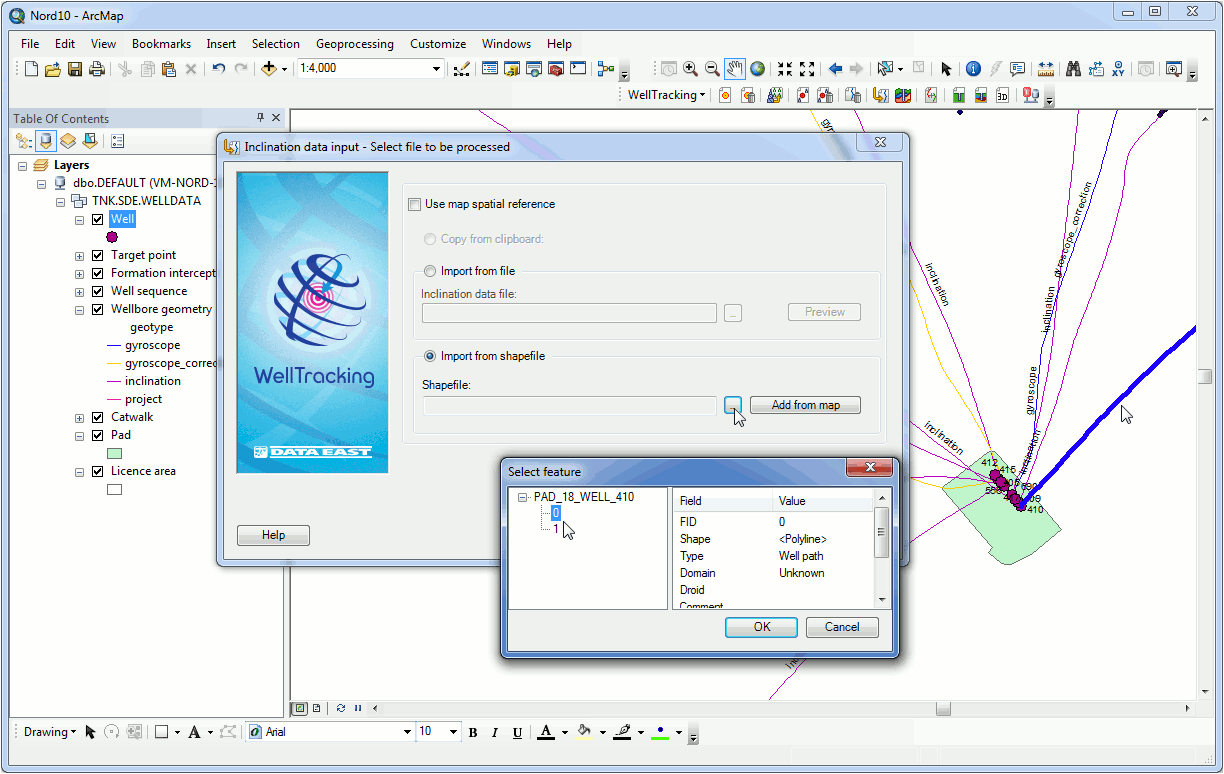This screenshot has height=774, width=1224.
Task: Select feature 1 in the tree
Action: coord(556,529)
